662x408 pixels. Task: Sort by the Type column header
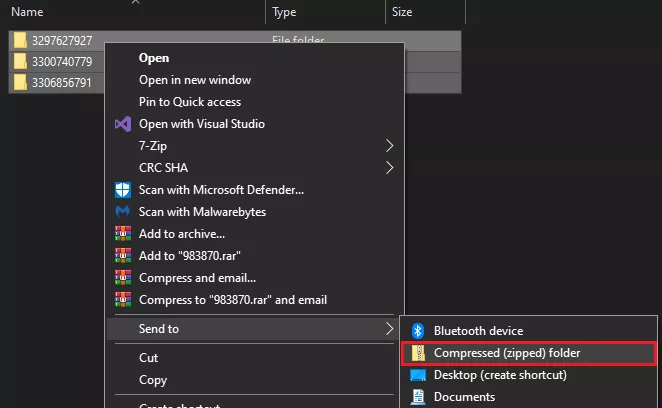[x=284, y=12]
